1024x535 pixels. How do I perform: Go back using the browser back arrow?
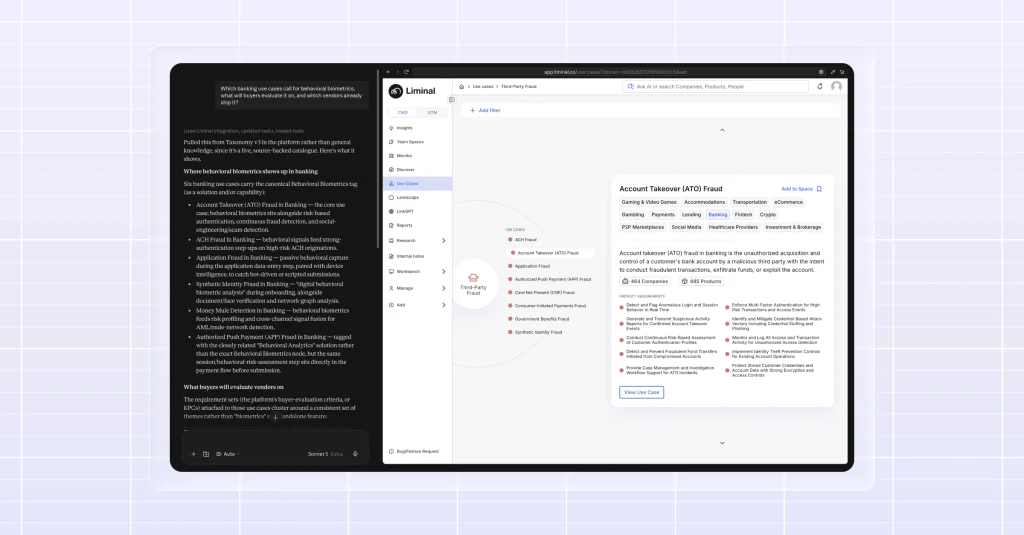pos(388,72)
